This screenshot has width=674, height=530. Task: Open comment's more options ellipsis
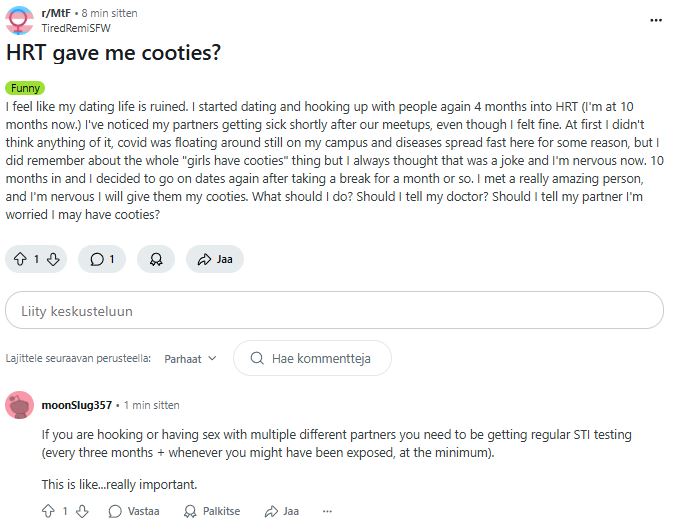[x=327, y=511]
